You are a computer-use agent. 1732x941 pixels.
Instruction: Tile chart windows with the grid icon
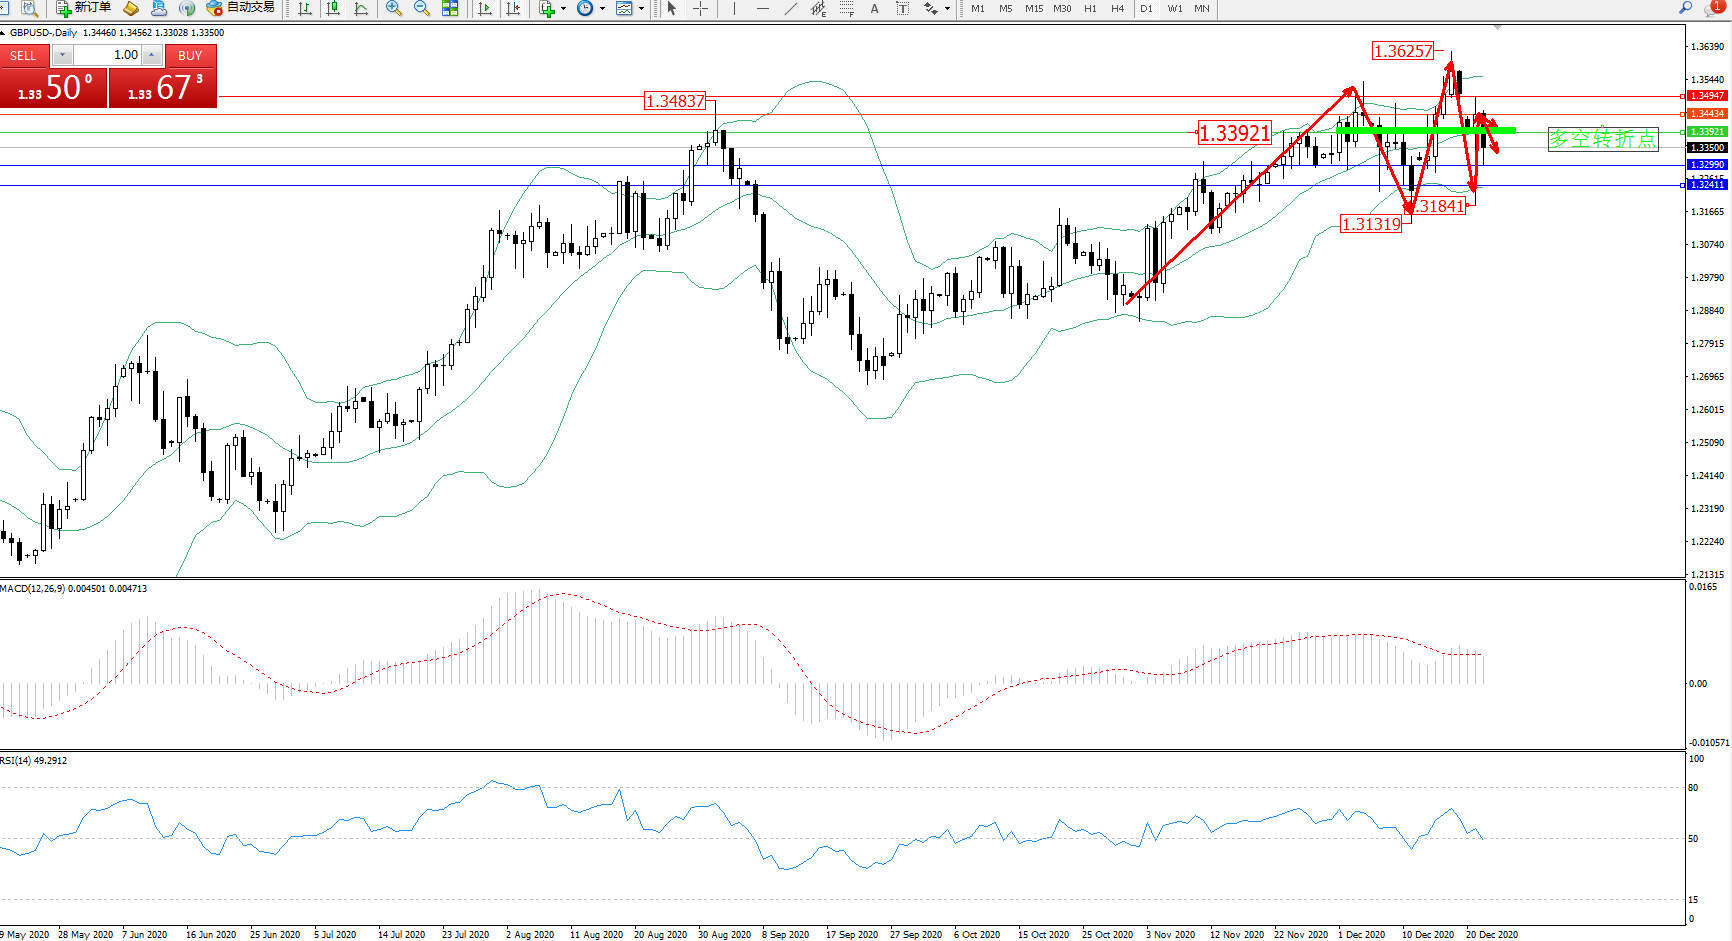450,8
